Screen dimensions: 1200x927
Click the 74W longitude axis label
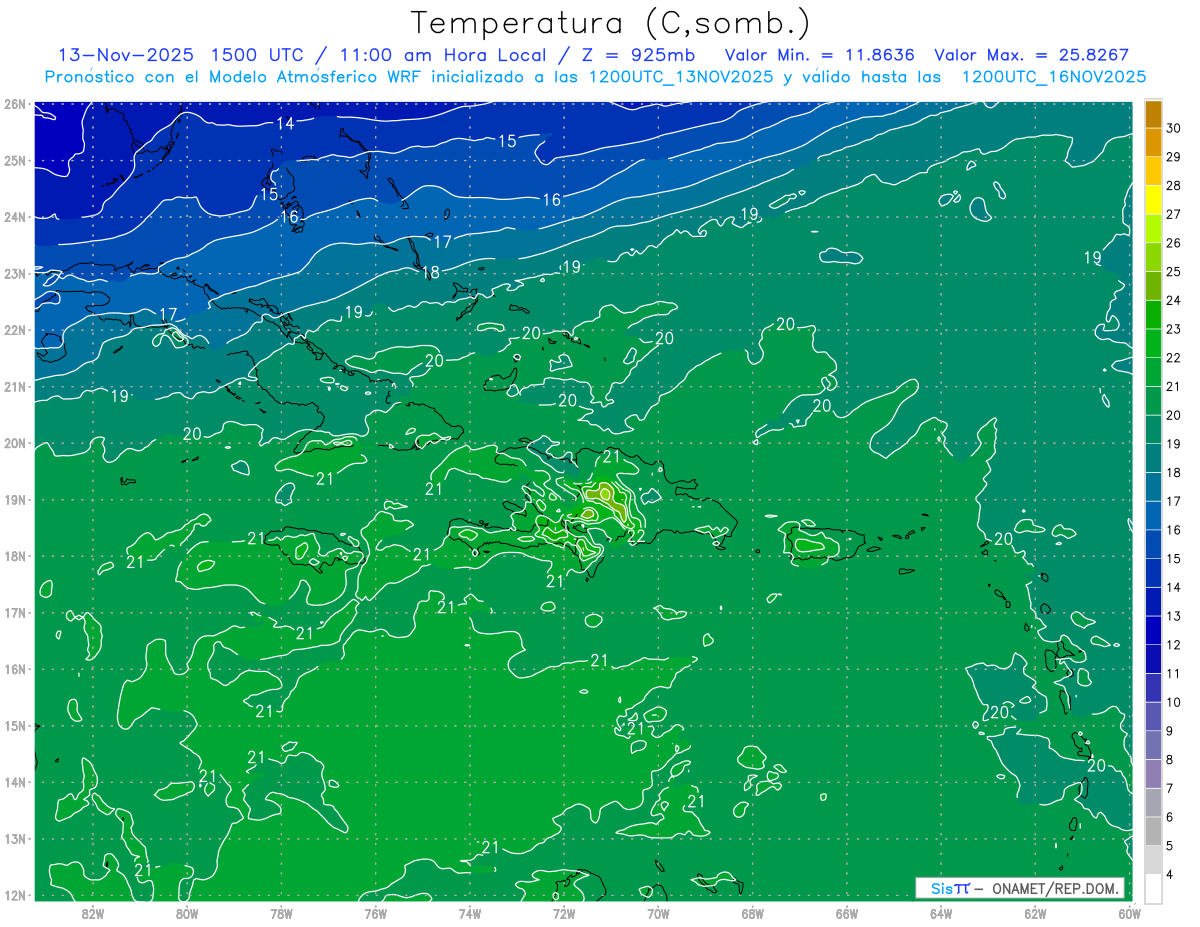[x=470, y=913]
